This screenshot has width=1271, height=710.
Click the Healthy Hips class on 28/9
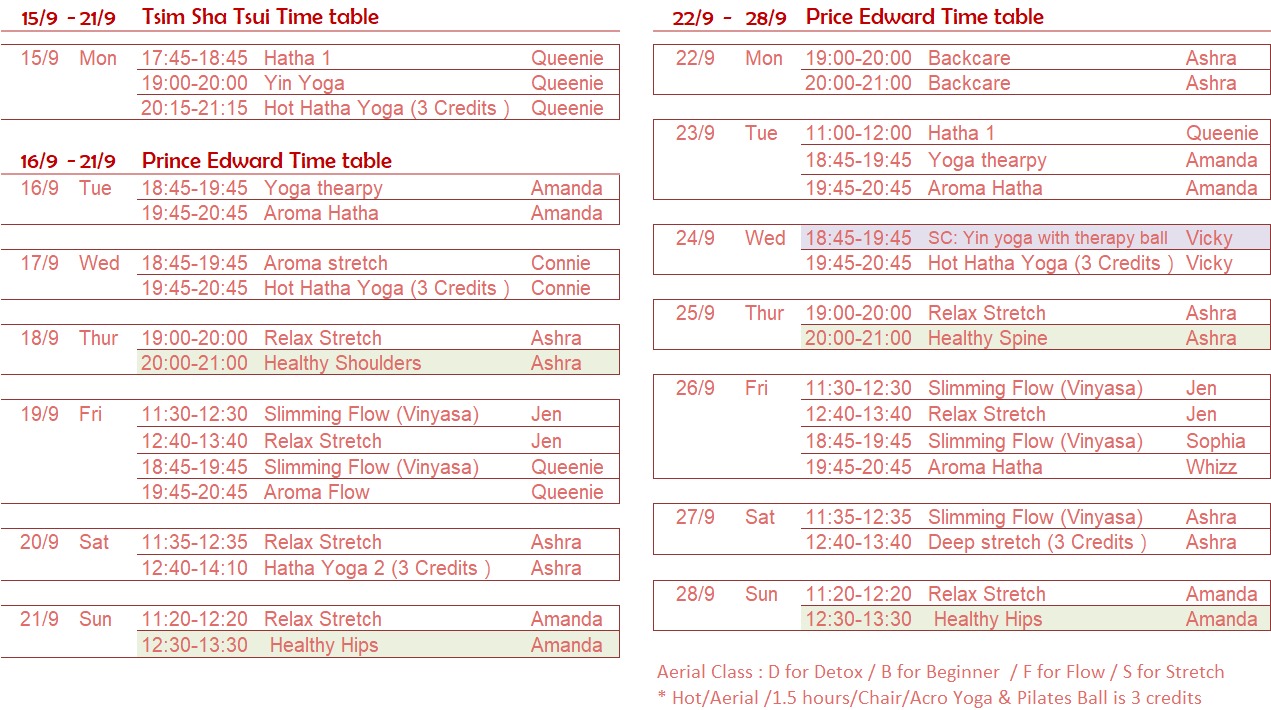click(x=1035, y=619)
